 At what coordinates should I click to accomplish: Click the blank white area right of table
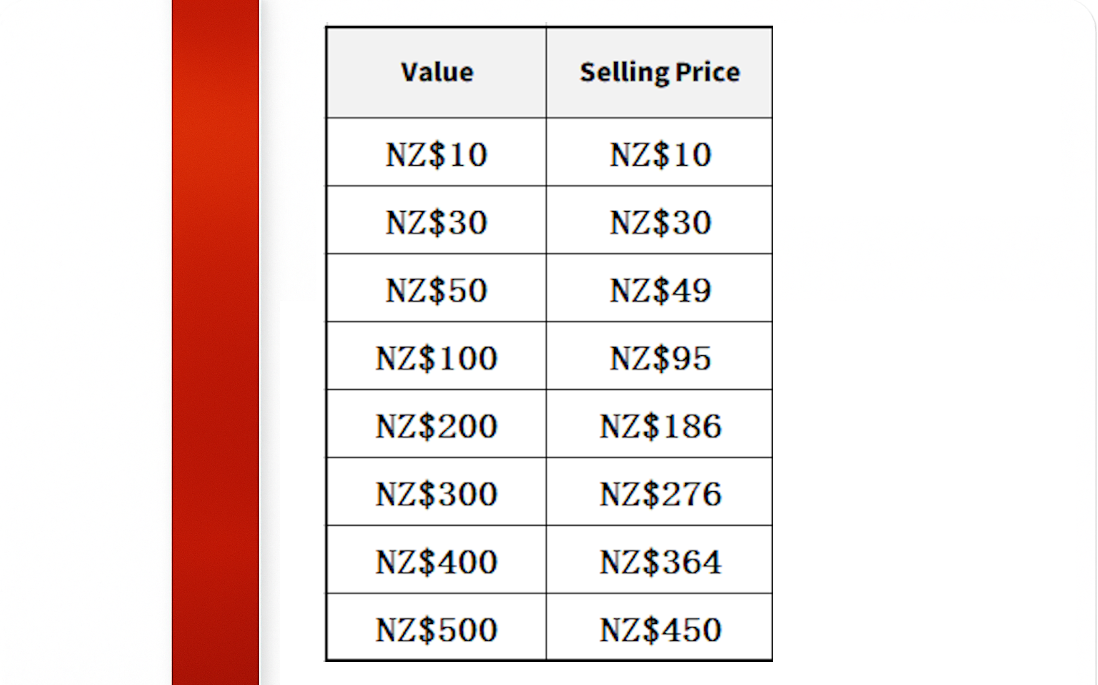point(930,340)
